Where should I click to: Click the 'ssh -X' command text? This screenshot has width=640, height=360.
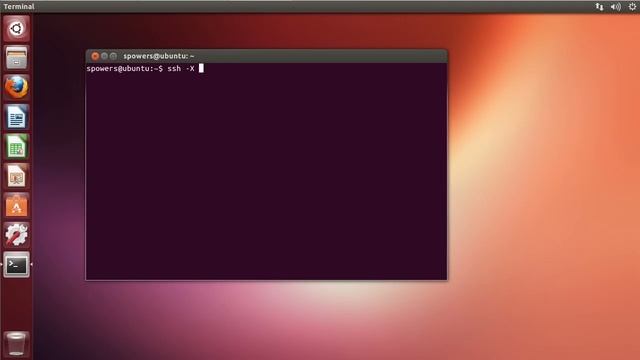point(181,69)
